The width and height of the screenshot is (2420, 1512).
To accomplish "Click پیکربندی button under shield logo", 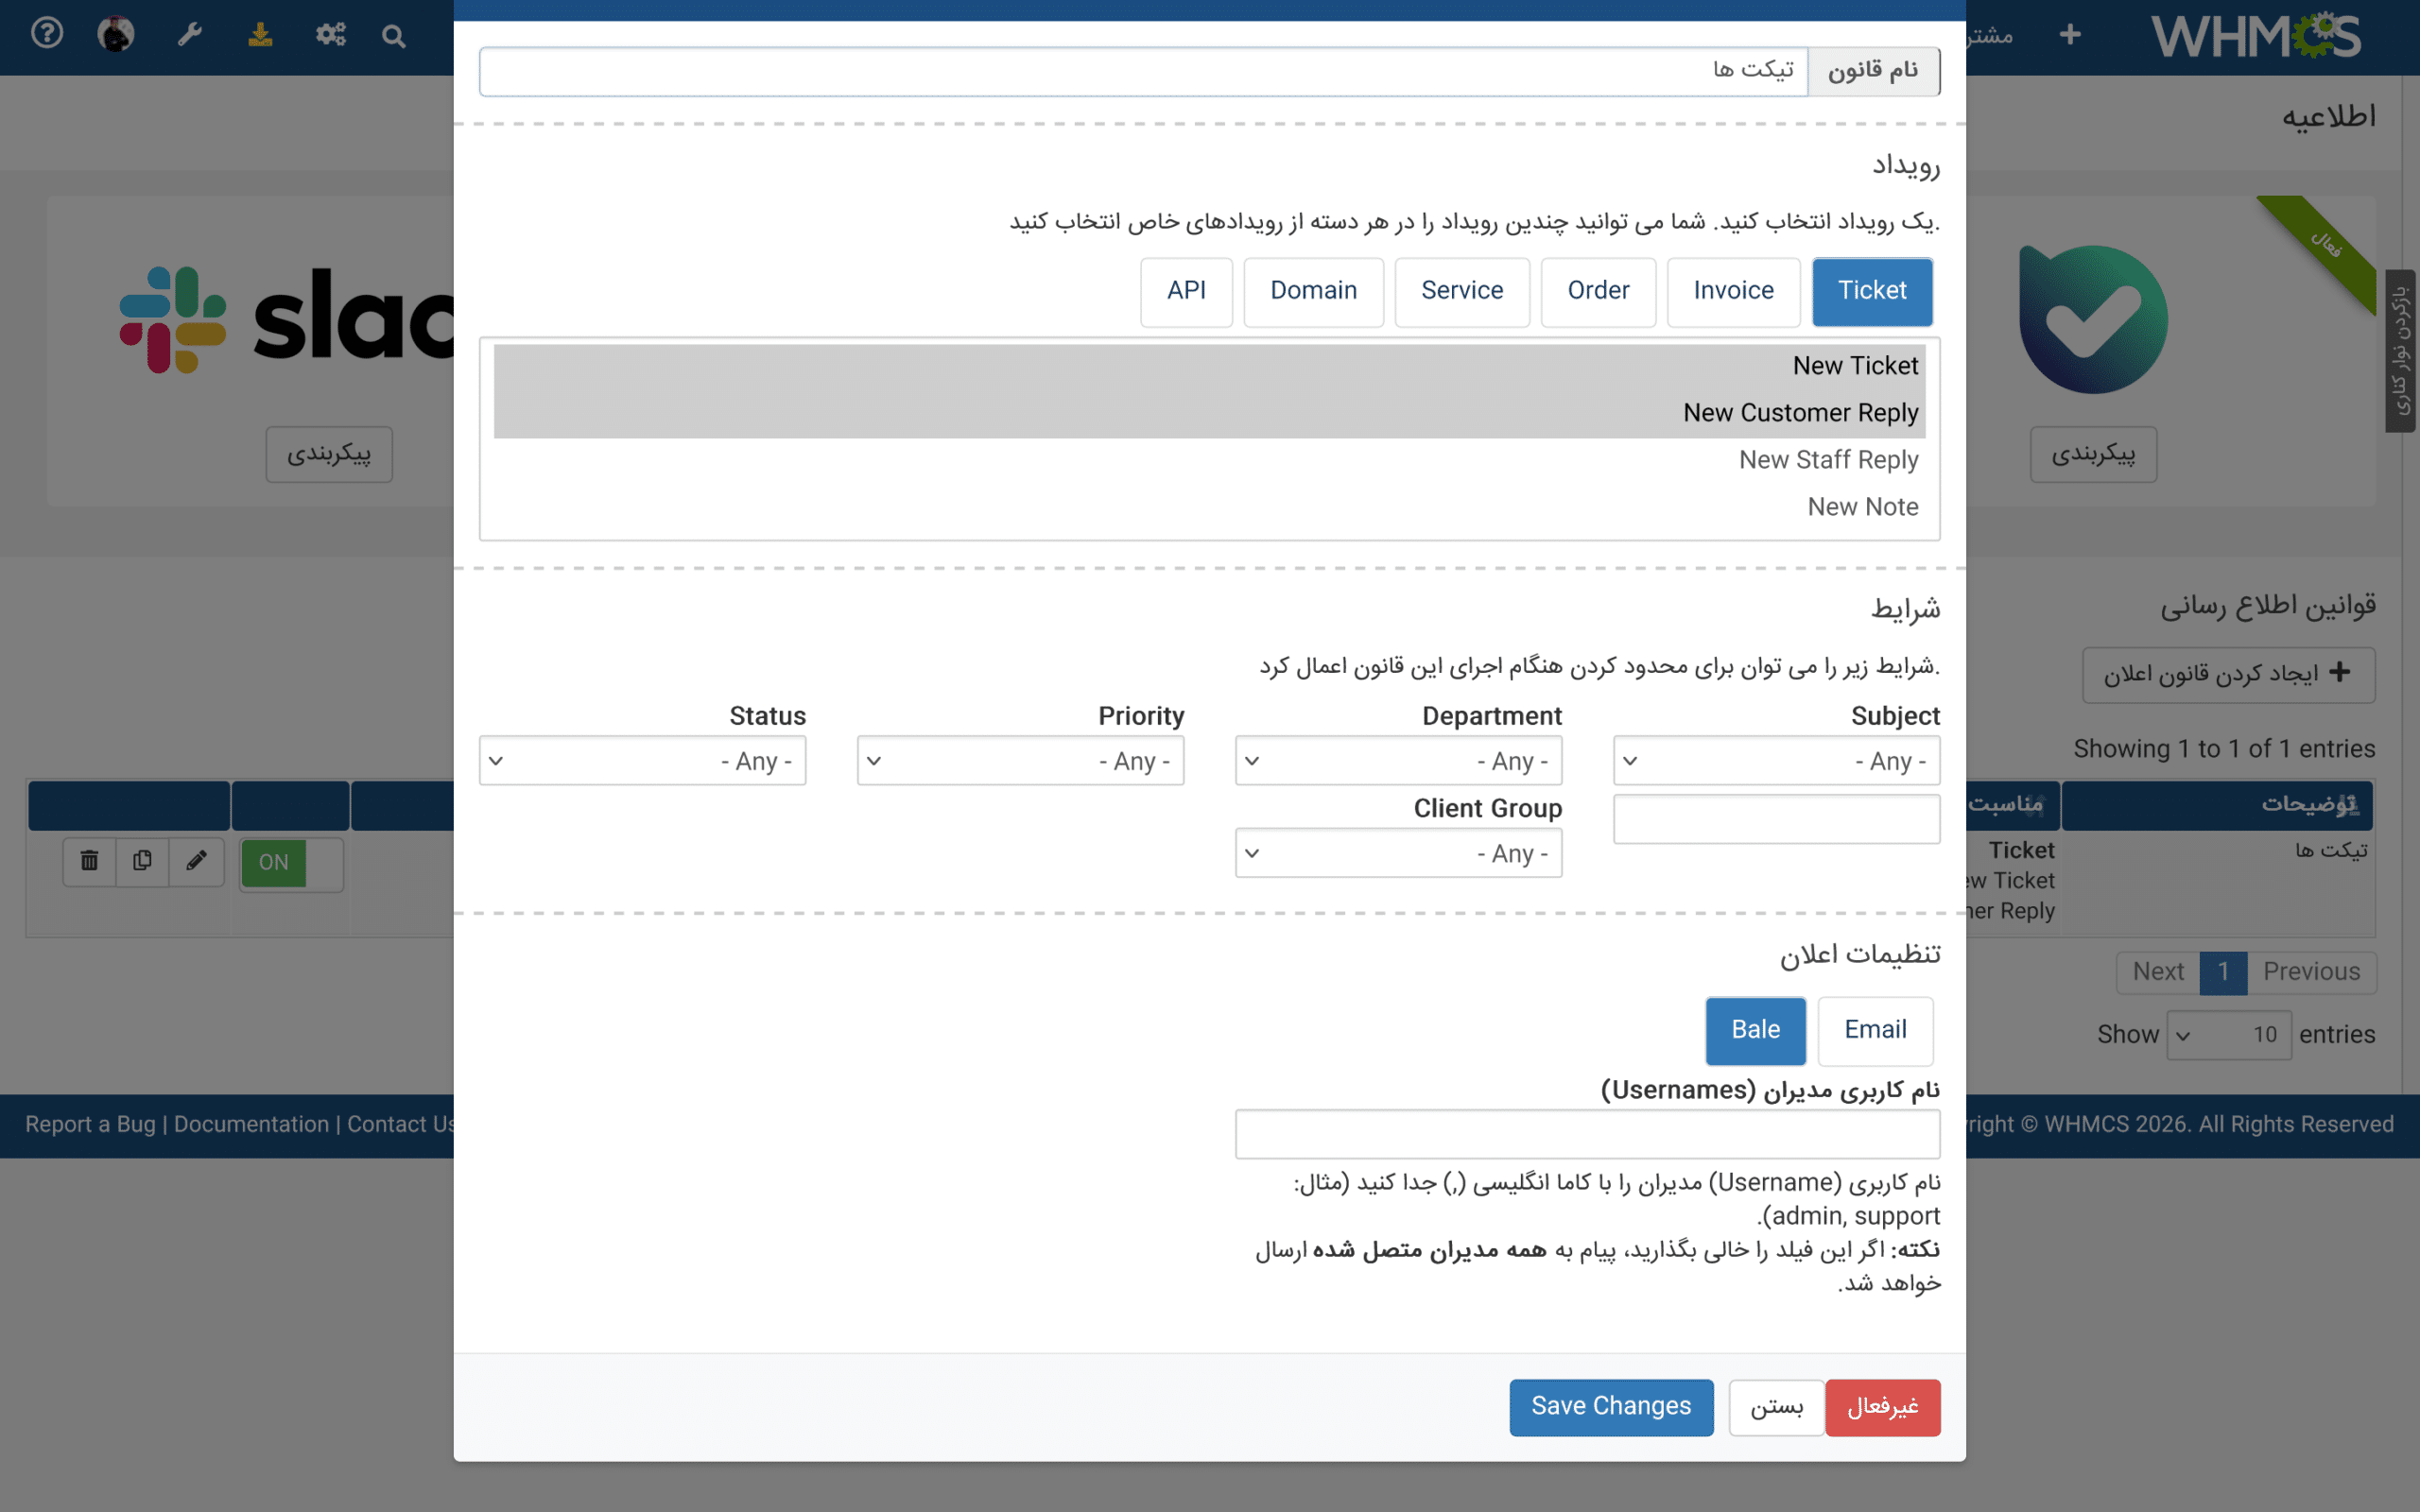I will [x=2093, y=454].
